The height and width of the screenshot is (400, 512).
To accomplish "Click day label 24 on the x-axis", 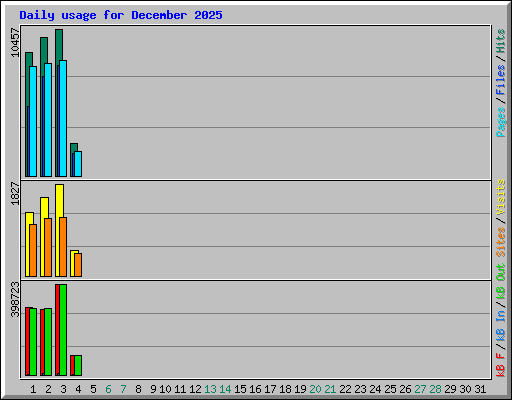I will pos(375,389).
